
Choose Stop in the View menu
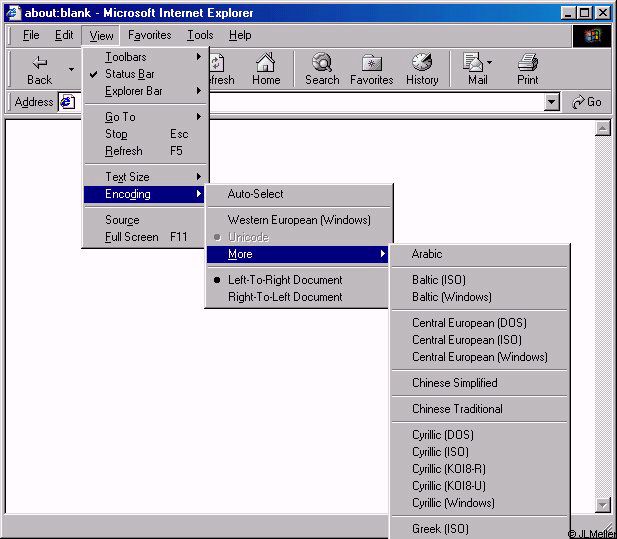coord(145,134)
